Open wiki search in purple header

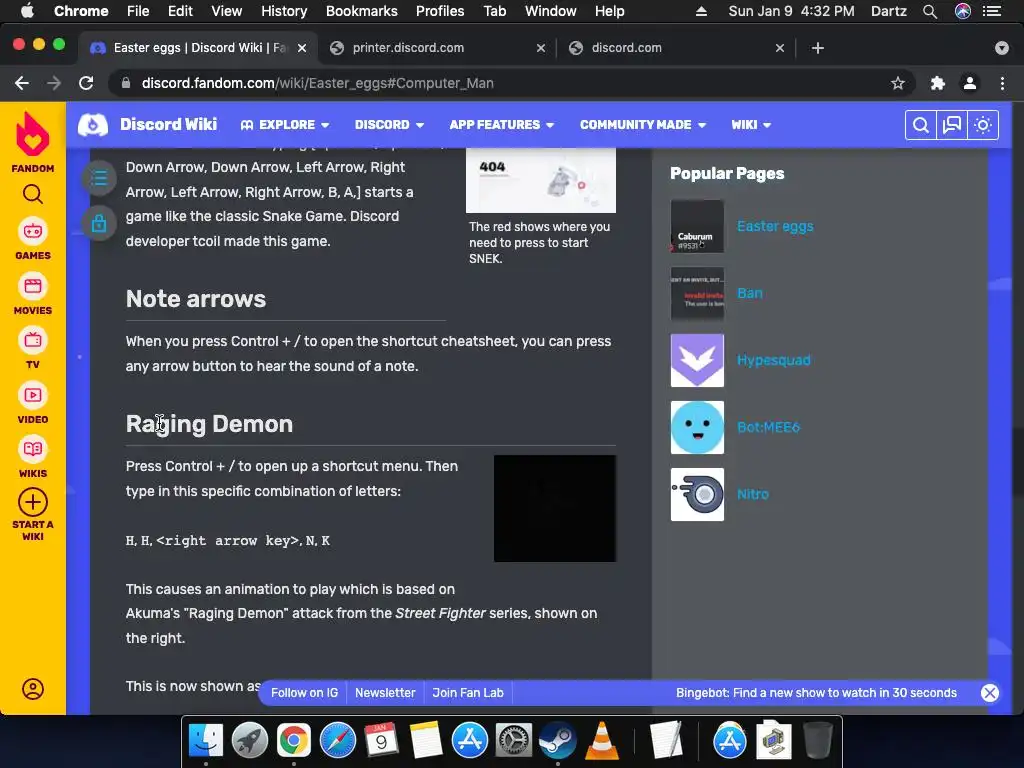920,125
